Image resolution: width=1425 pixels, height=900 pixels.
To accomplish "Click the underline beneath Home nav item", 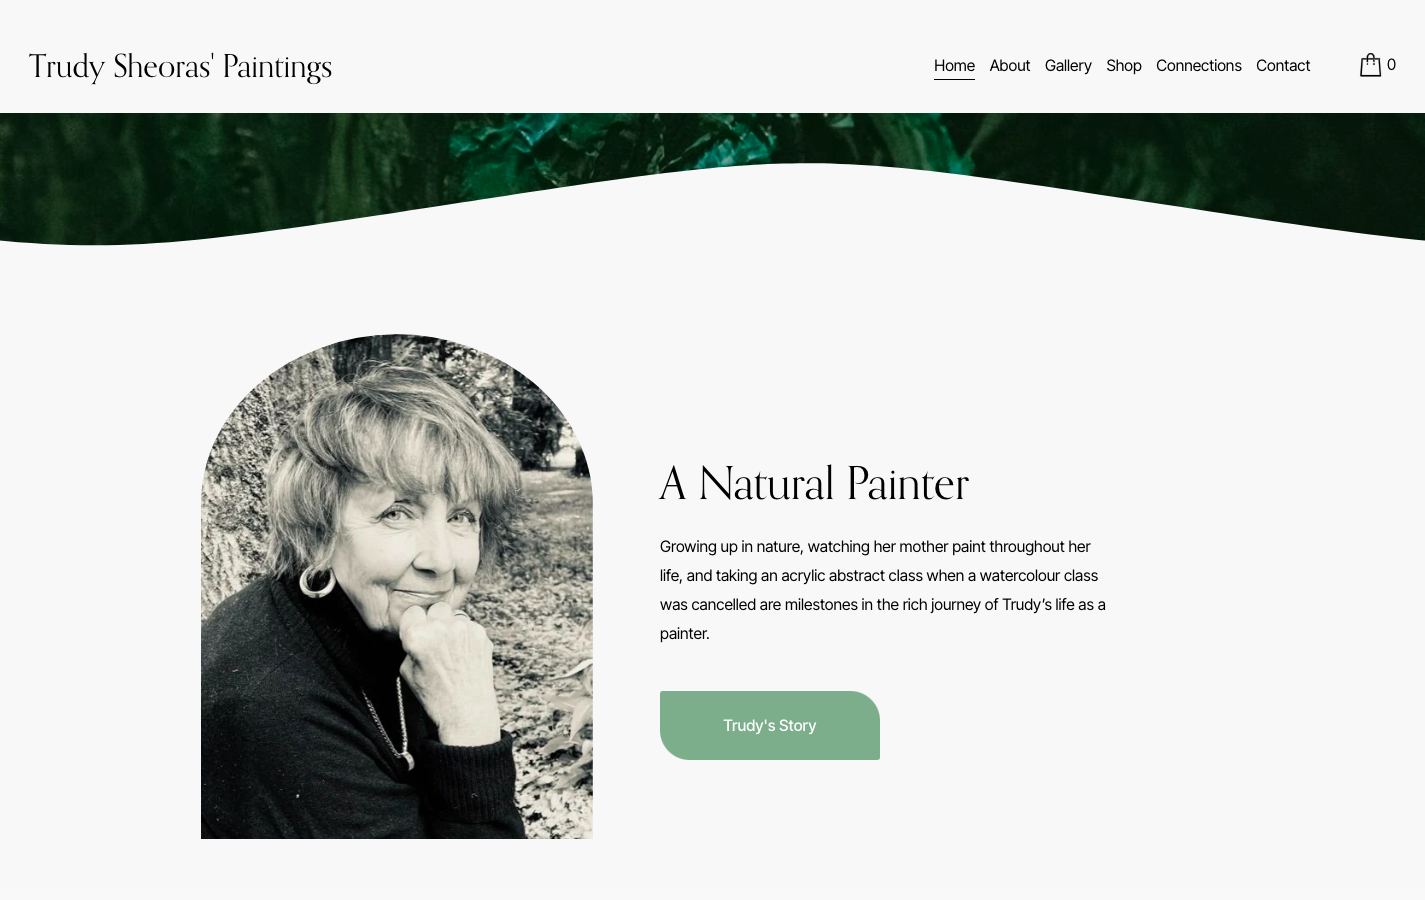I will 954,79.
